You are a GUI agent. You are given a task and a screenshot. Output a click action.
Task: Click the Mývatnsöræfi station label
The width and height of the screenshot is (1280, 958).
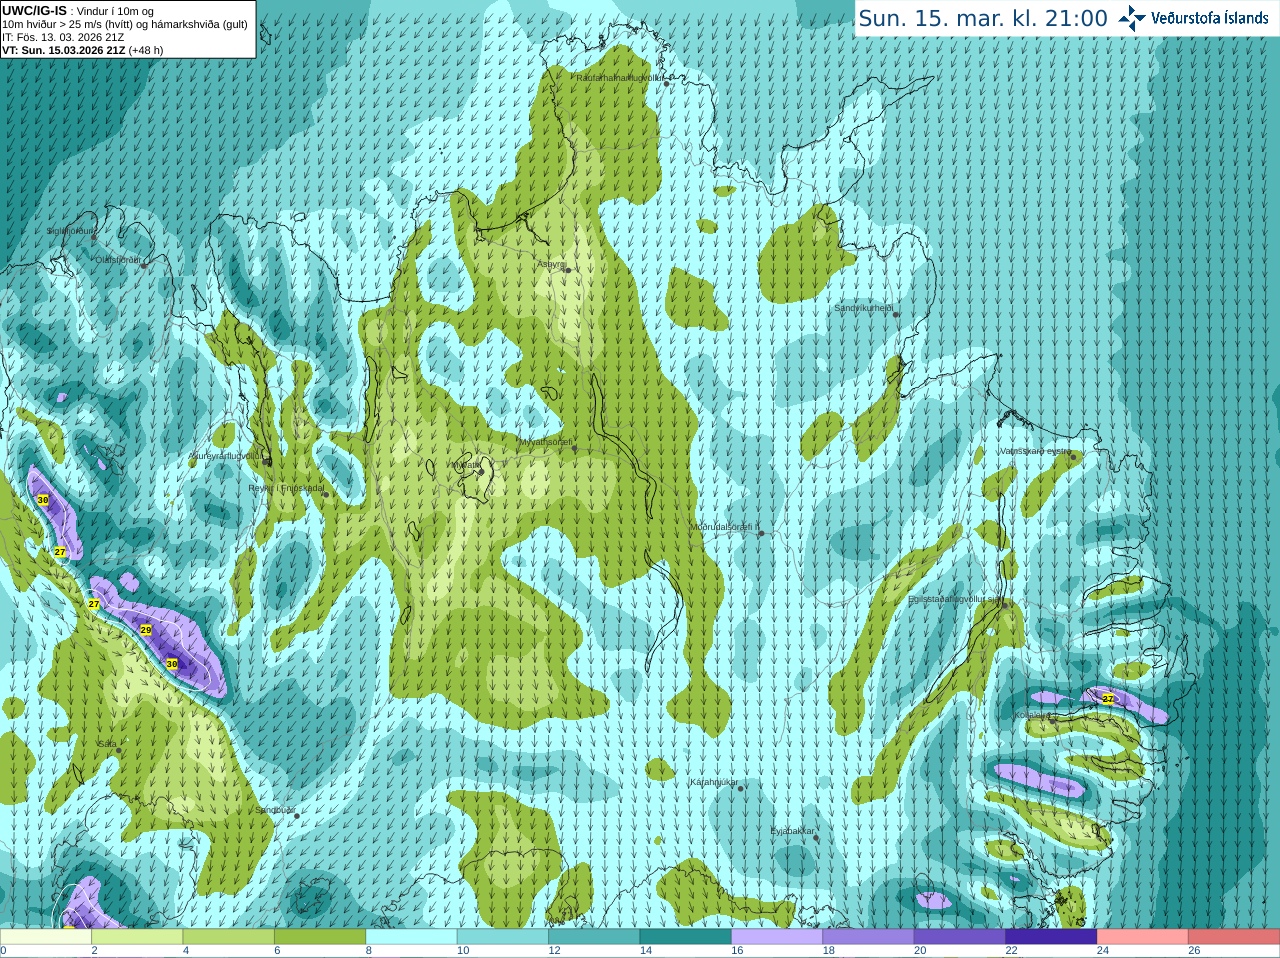pos(545,441)
